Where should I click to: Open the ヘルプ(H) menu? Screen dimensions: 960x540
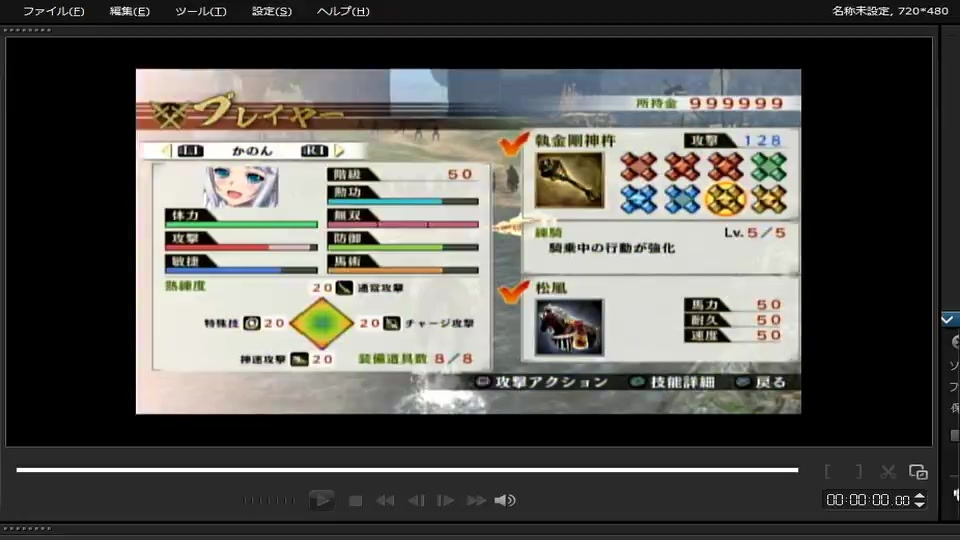click(x=343, y=11)
